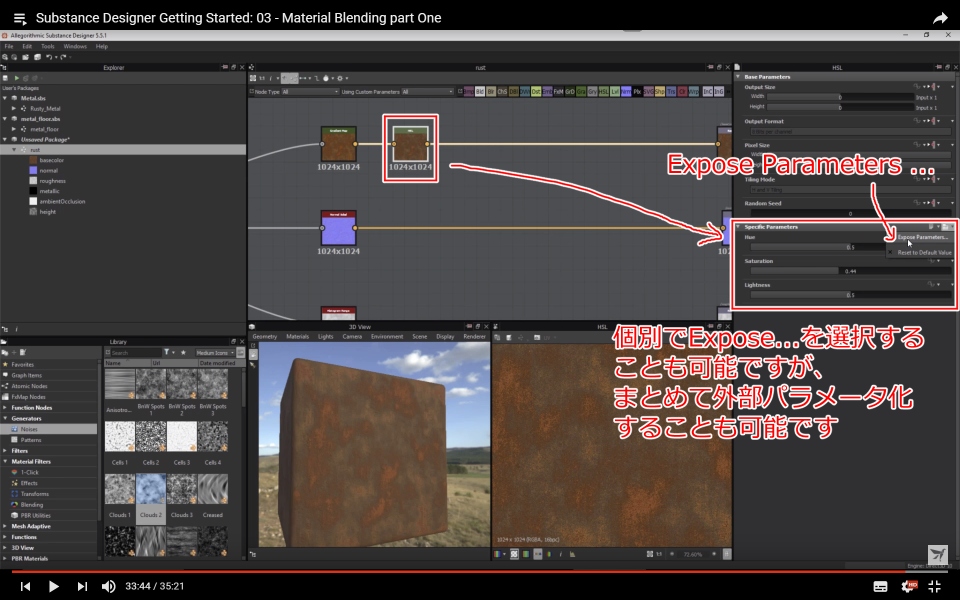Go to the previous video
The image size is (960, 600).
[25, 587]
